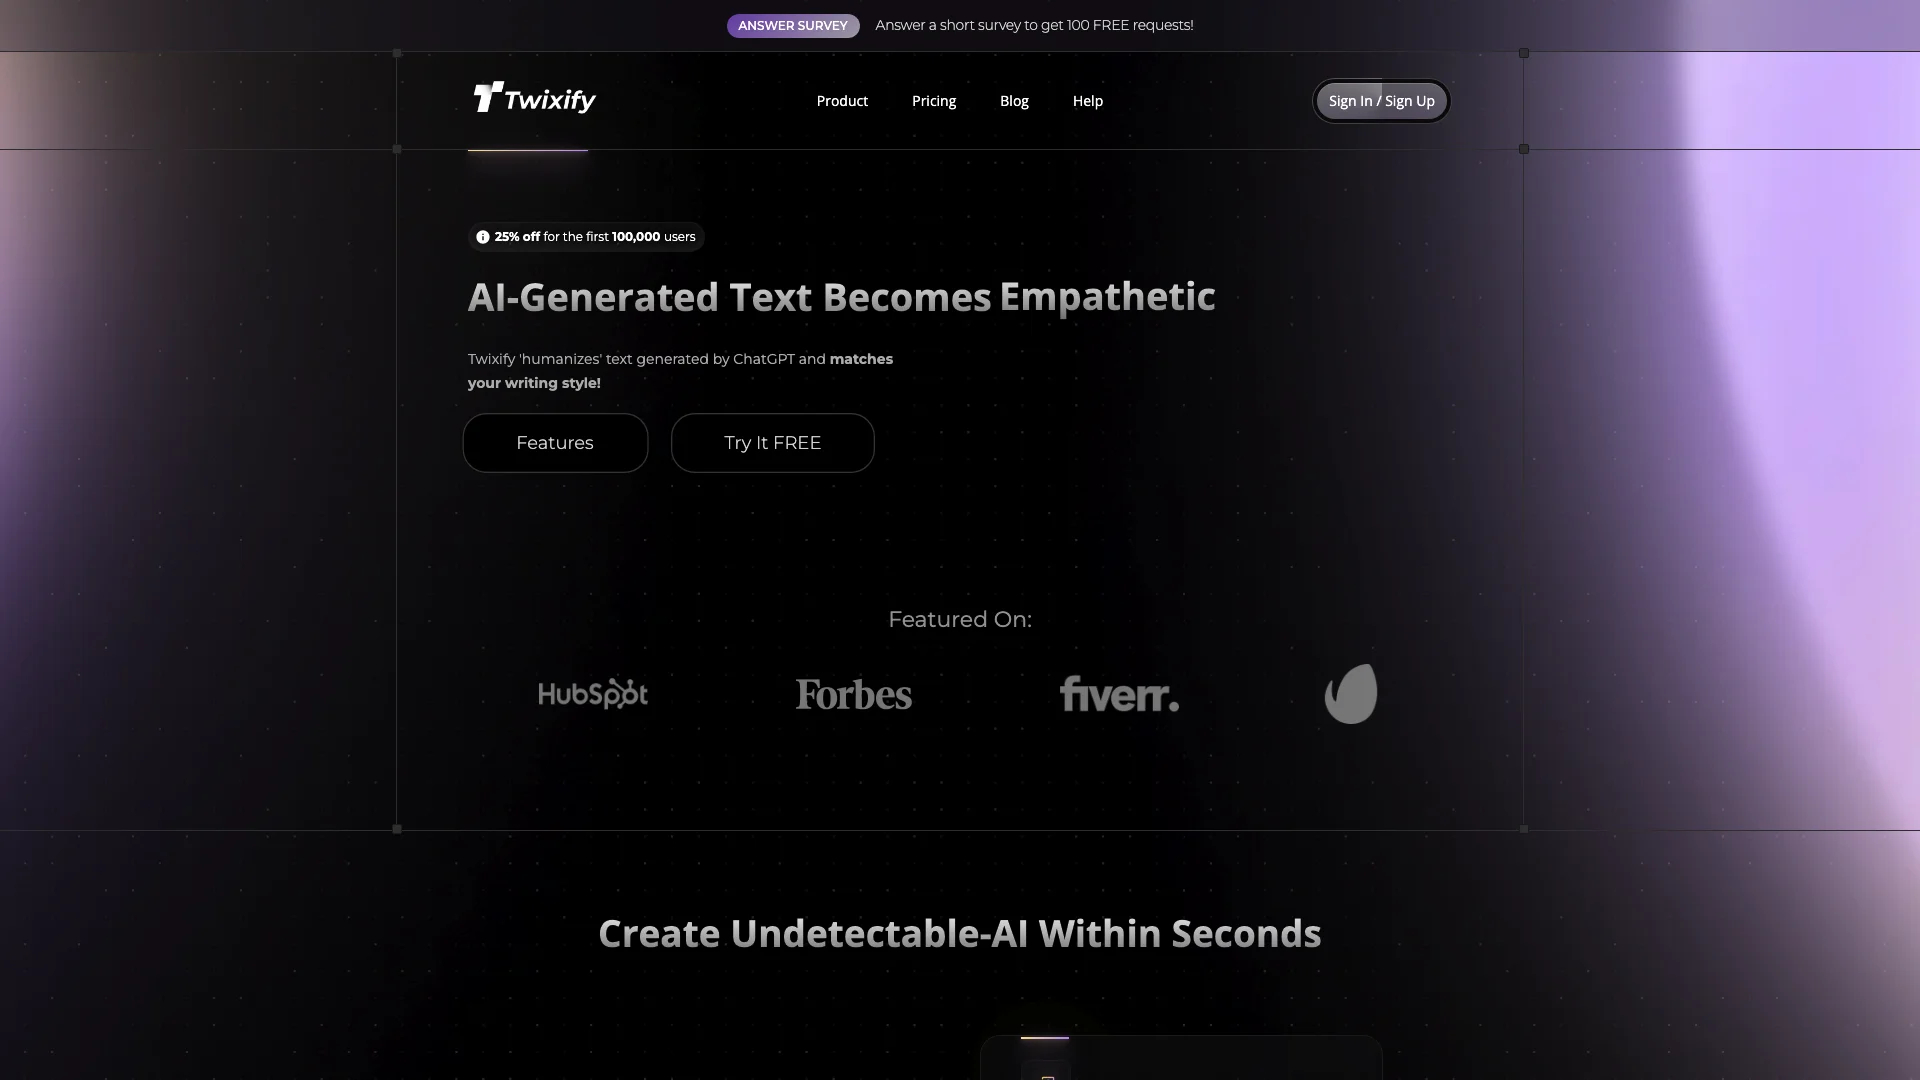Click the Fiverr featured logo
Viewport: 1920px width, 1080px height.
coord(1117,692)
